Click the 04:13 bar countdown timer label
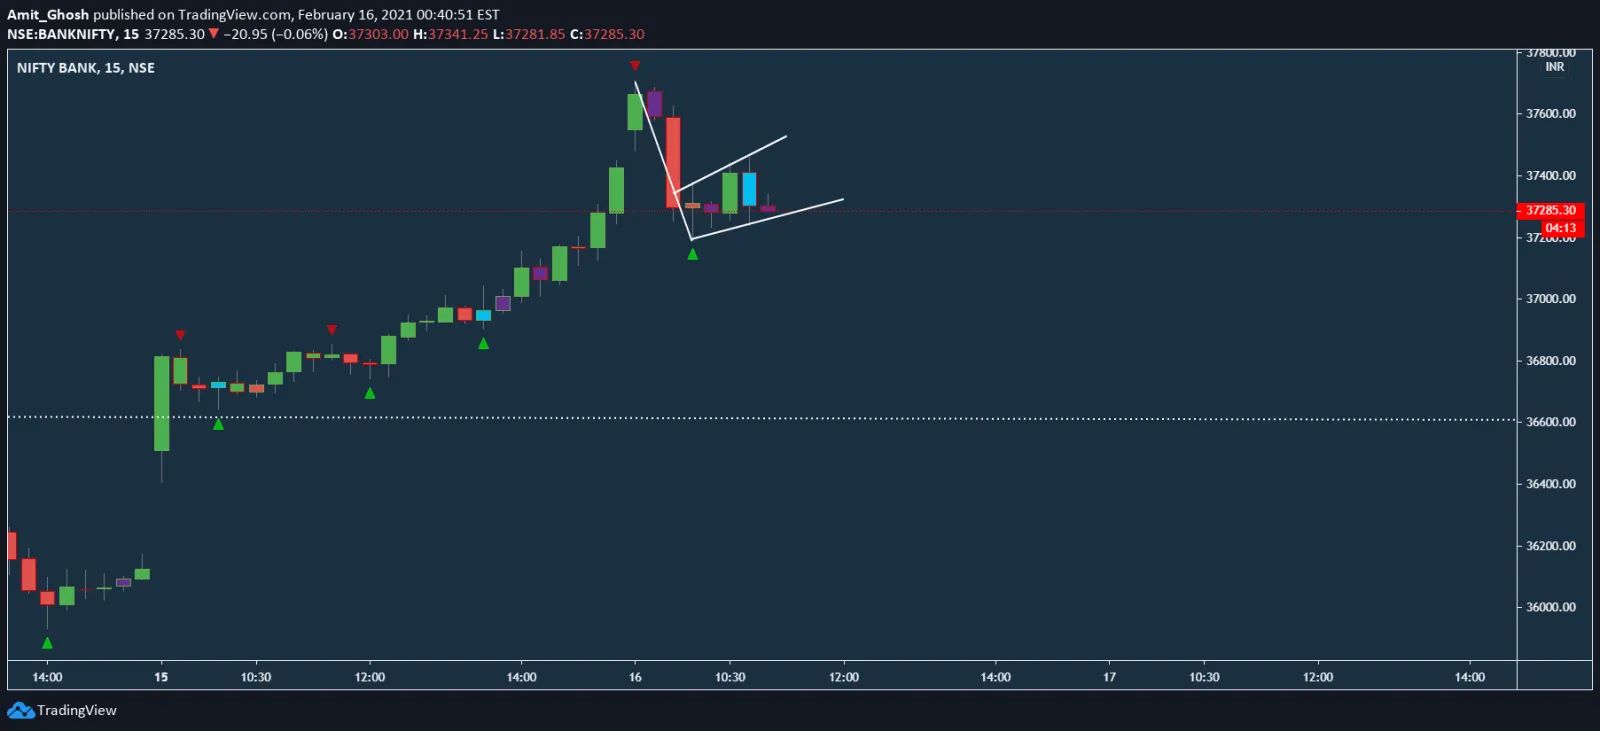Image resolution: width=1600 pixels, height=731 pixels. [x=1560, y=228]
